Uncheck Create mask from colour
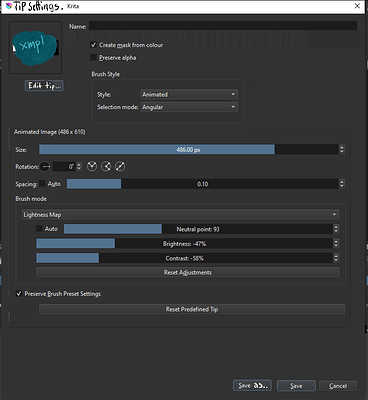Image resolution: width=368 pixels, height=400 pixels. point(94,45)
